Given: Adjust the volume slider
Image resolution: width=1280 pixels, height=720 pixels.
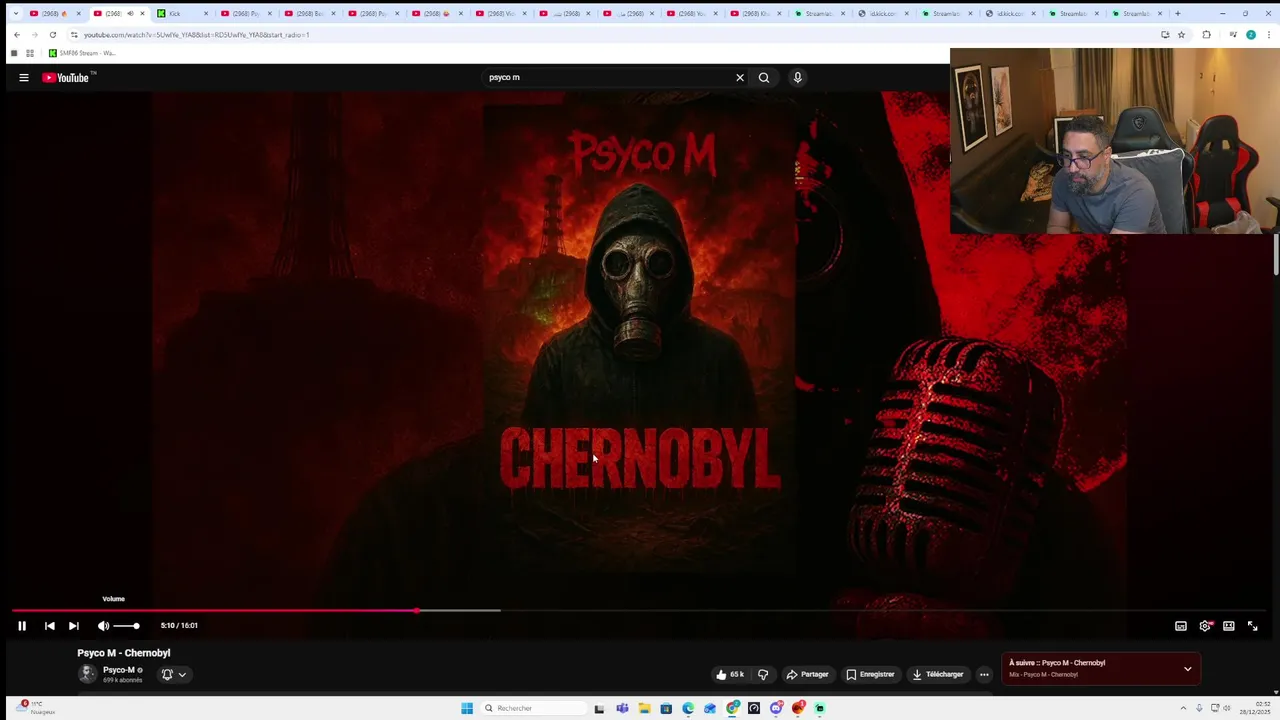Looking at the screenshot, I should 126,626.
